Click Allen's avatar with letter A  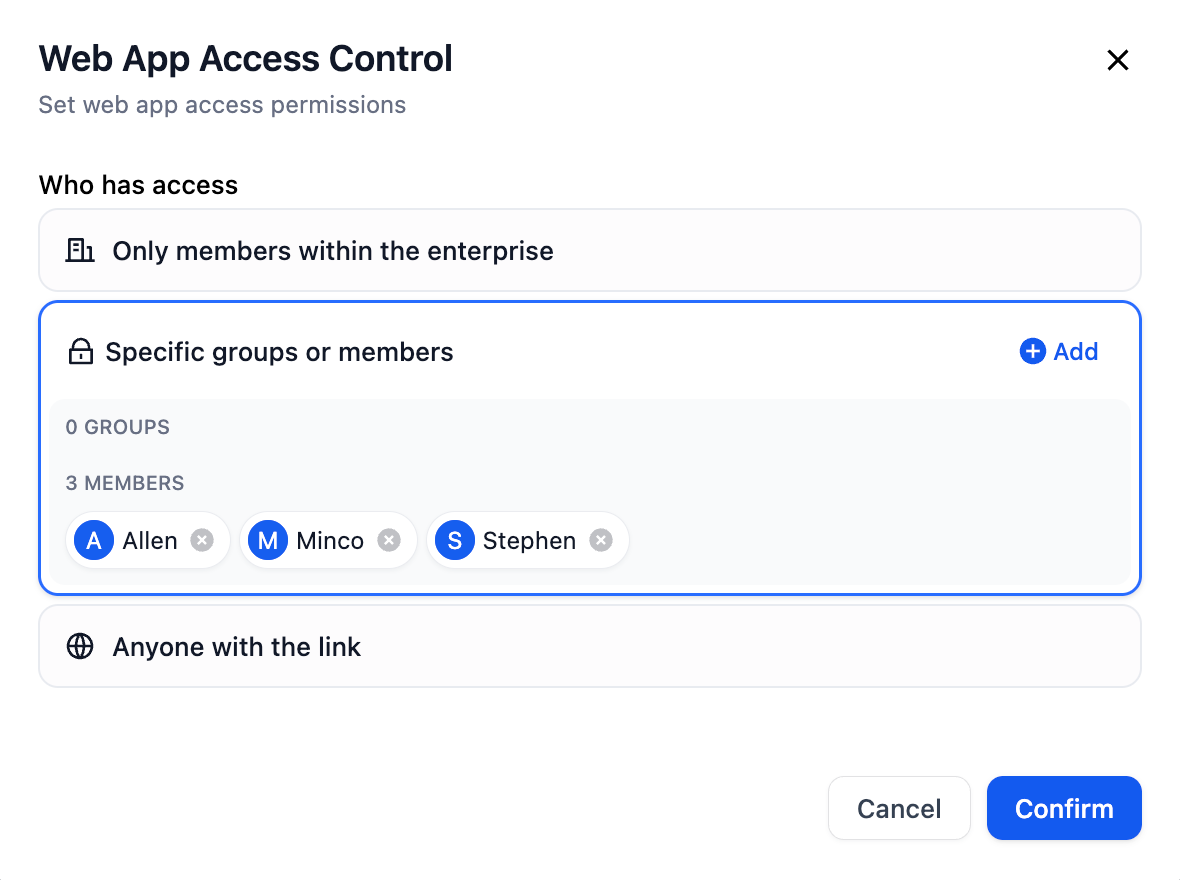click(x=94, y=540)
